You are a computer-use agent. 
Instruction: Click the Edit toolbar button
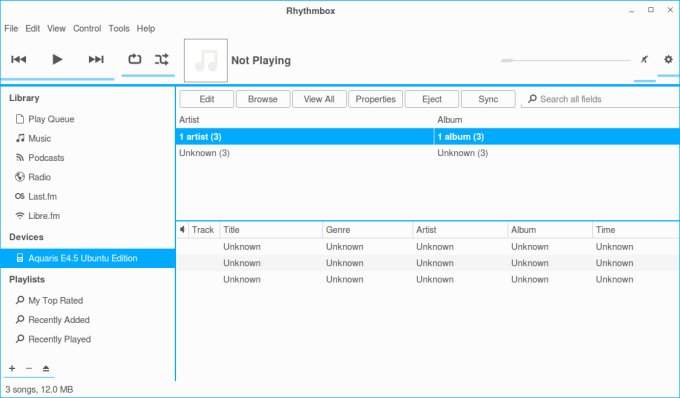point(207,99)
